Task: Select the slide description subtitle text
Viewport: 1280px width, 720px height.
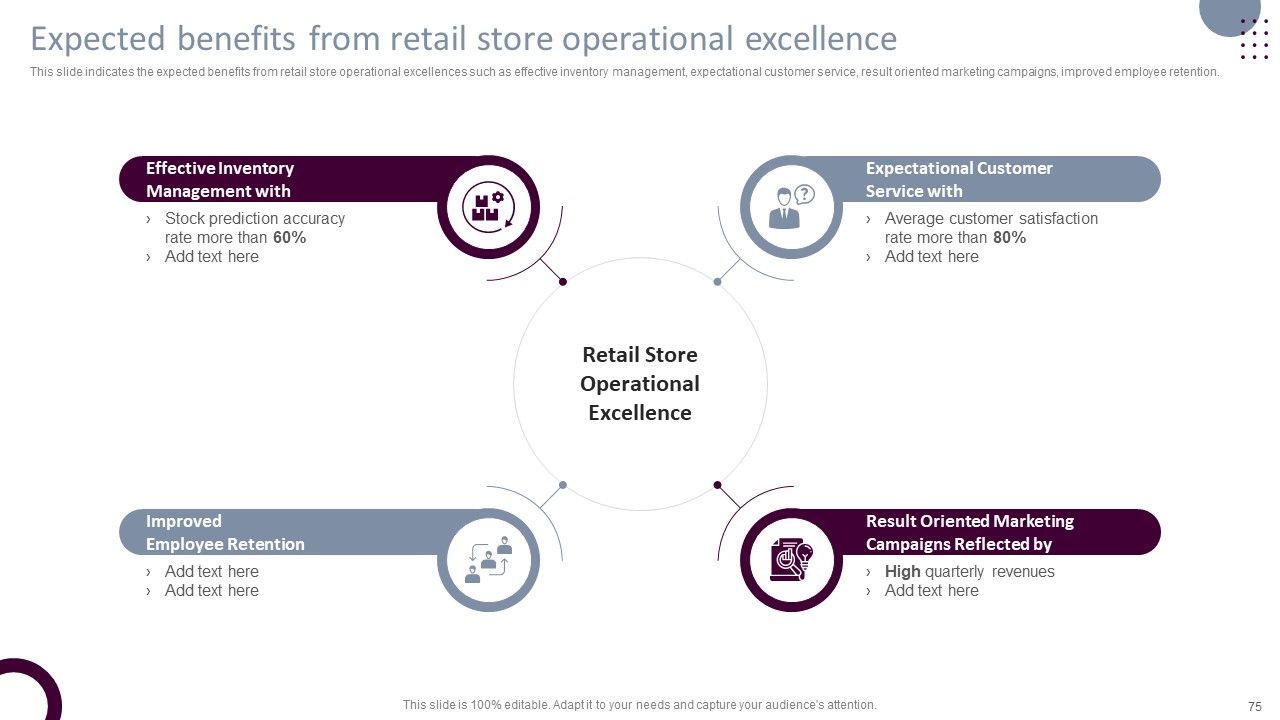Action: click(625, 72)
